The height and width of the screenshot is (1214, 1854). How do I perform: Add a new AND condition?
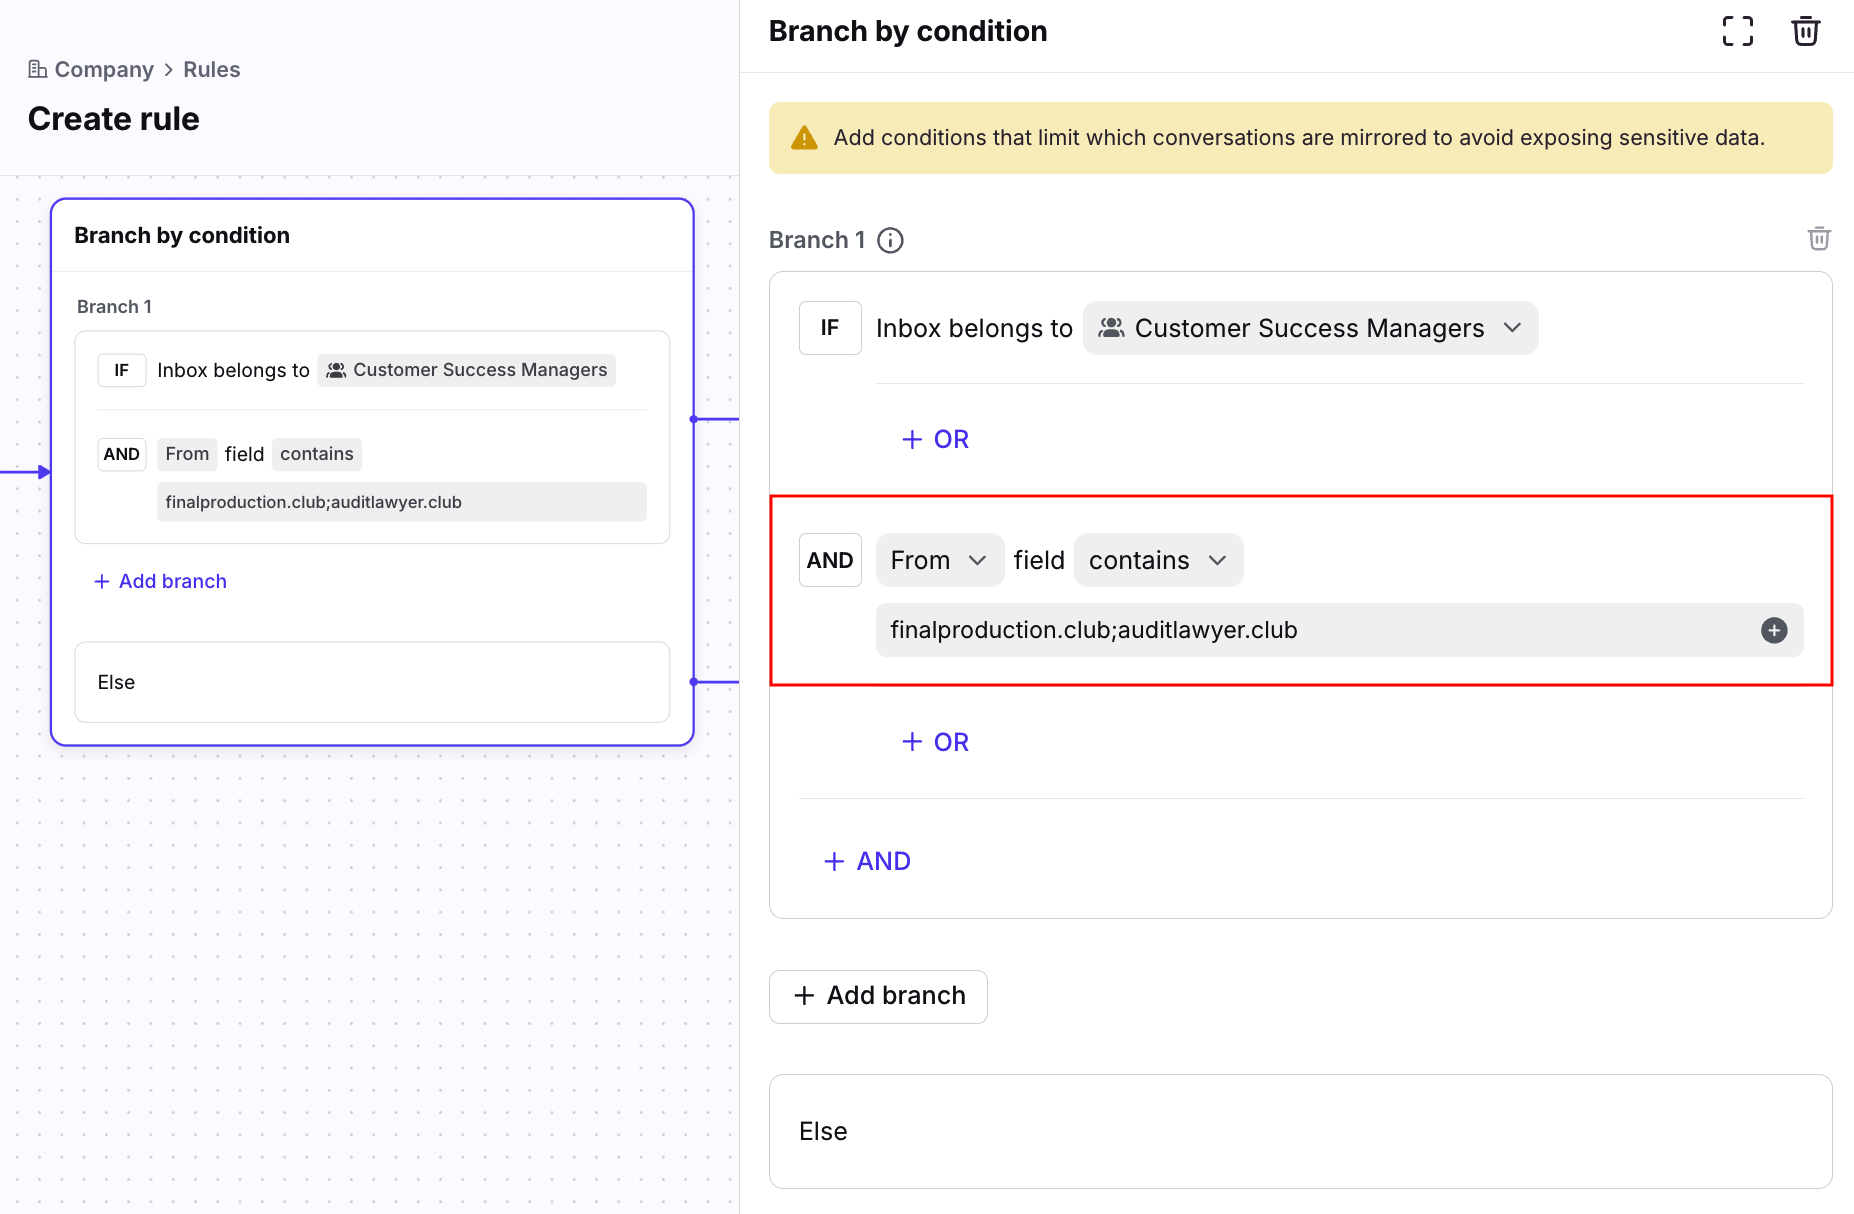(x=867, y=861)
